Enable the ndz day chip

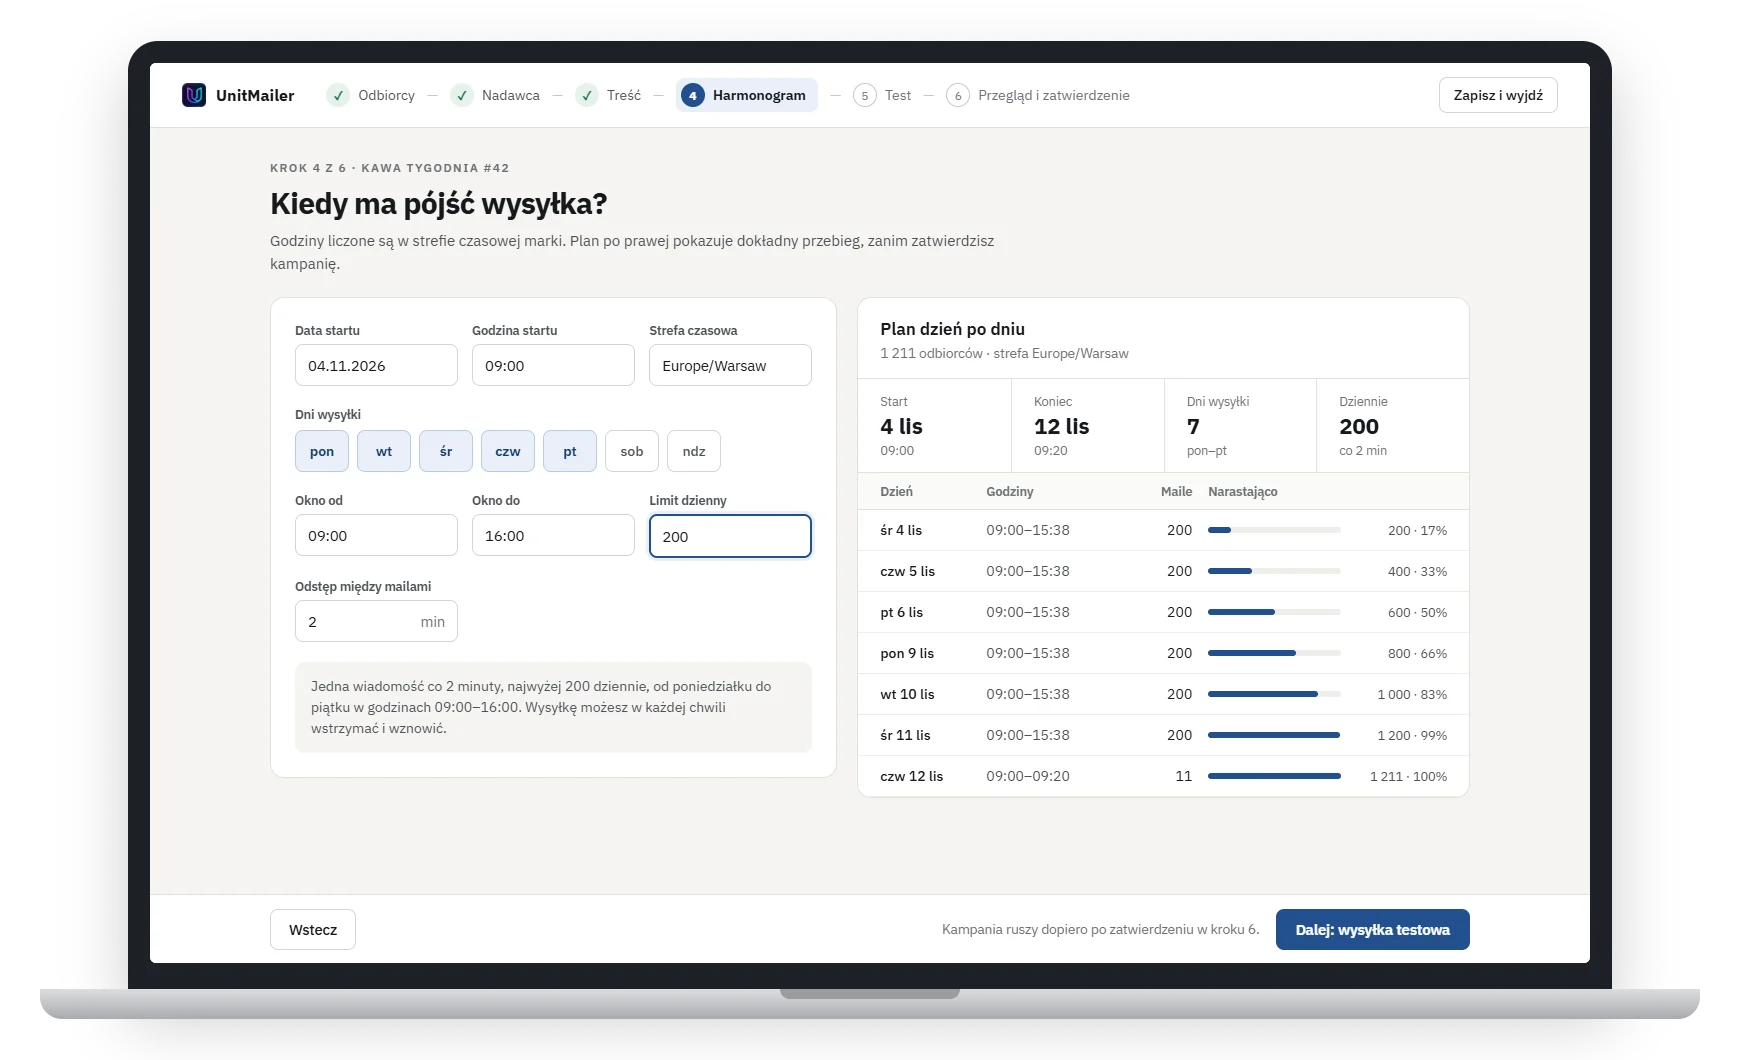point(694,451)
